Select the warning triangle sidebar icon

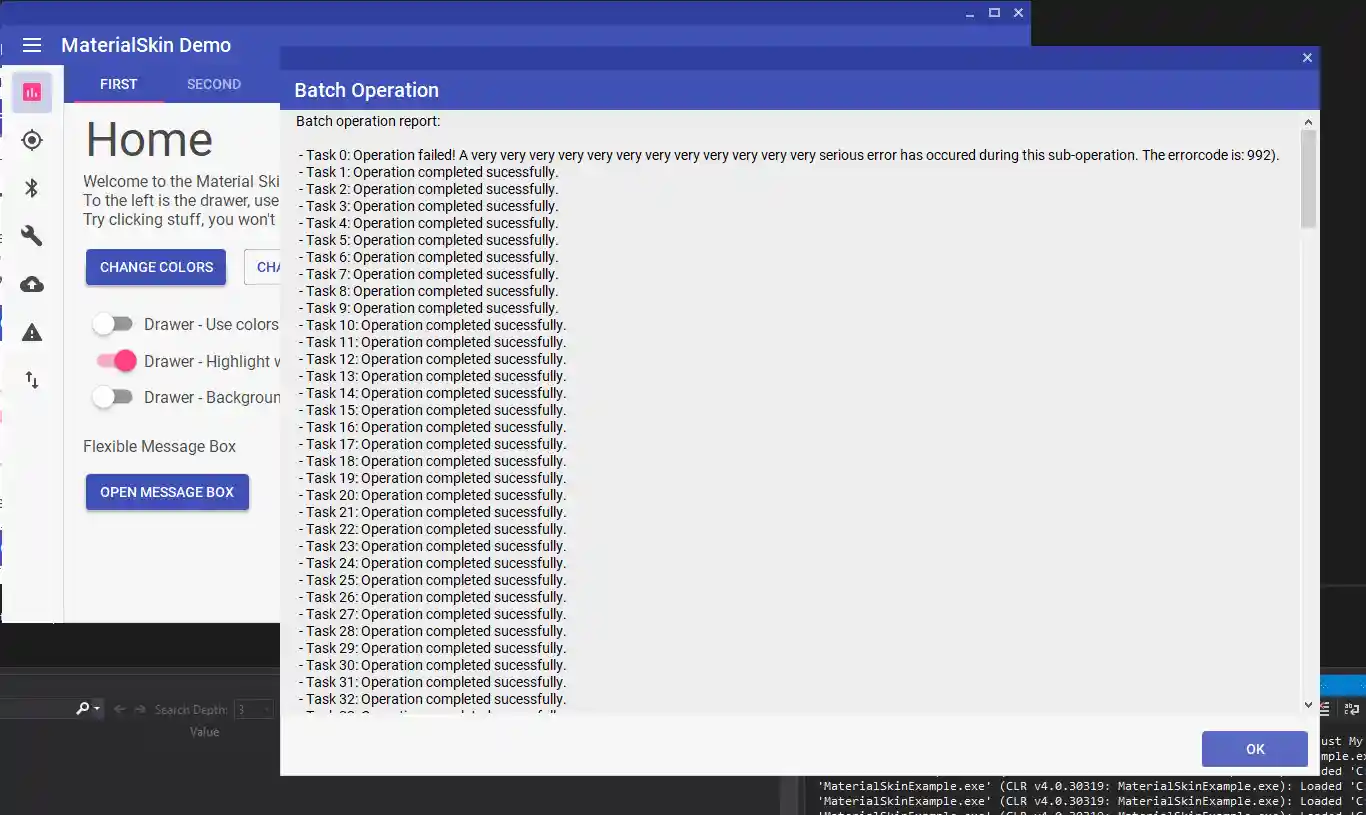pyautogui.click(x=31, y=331)
